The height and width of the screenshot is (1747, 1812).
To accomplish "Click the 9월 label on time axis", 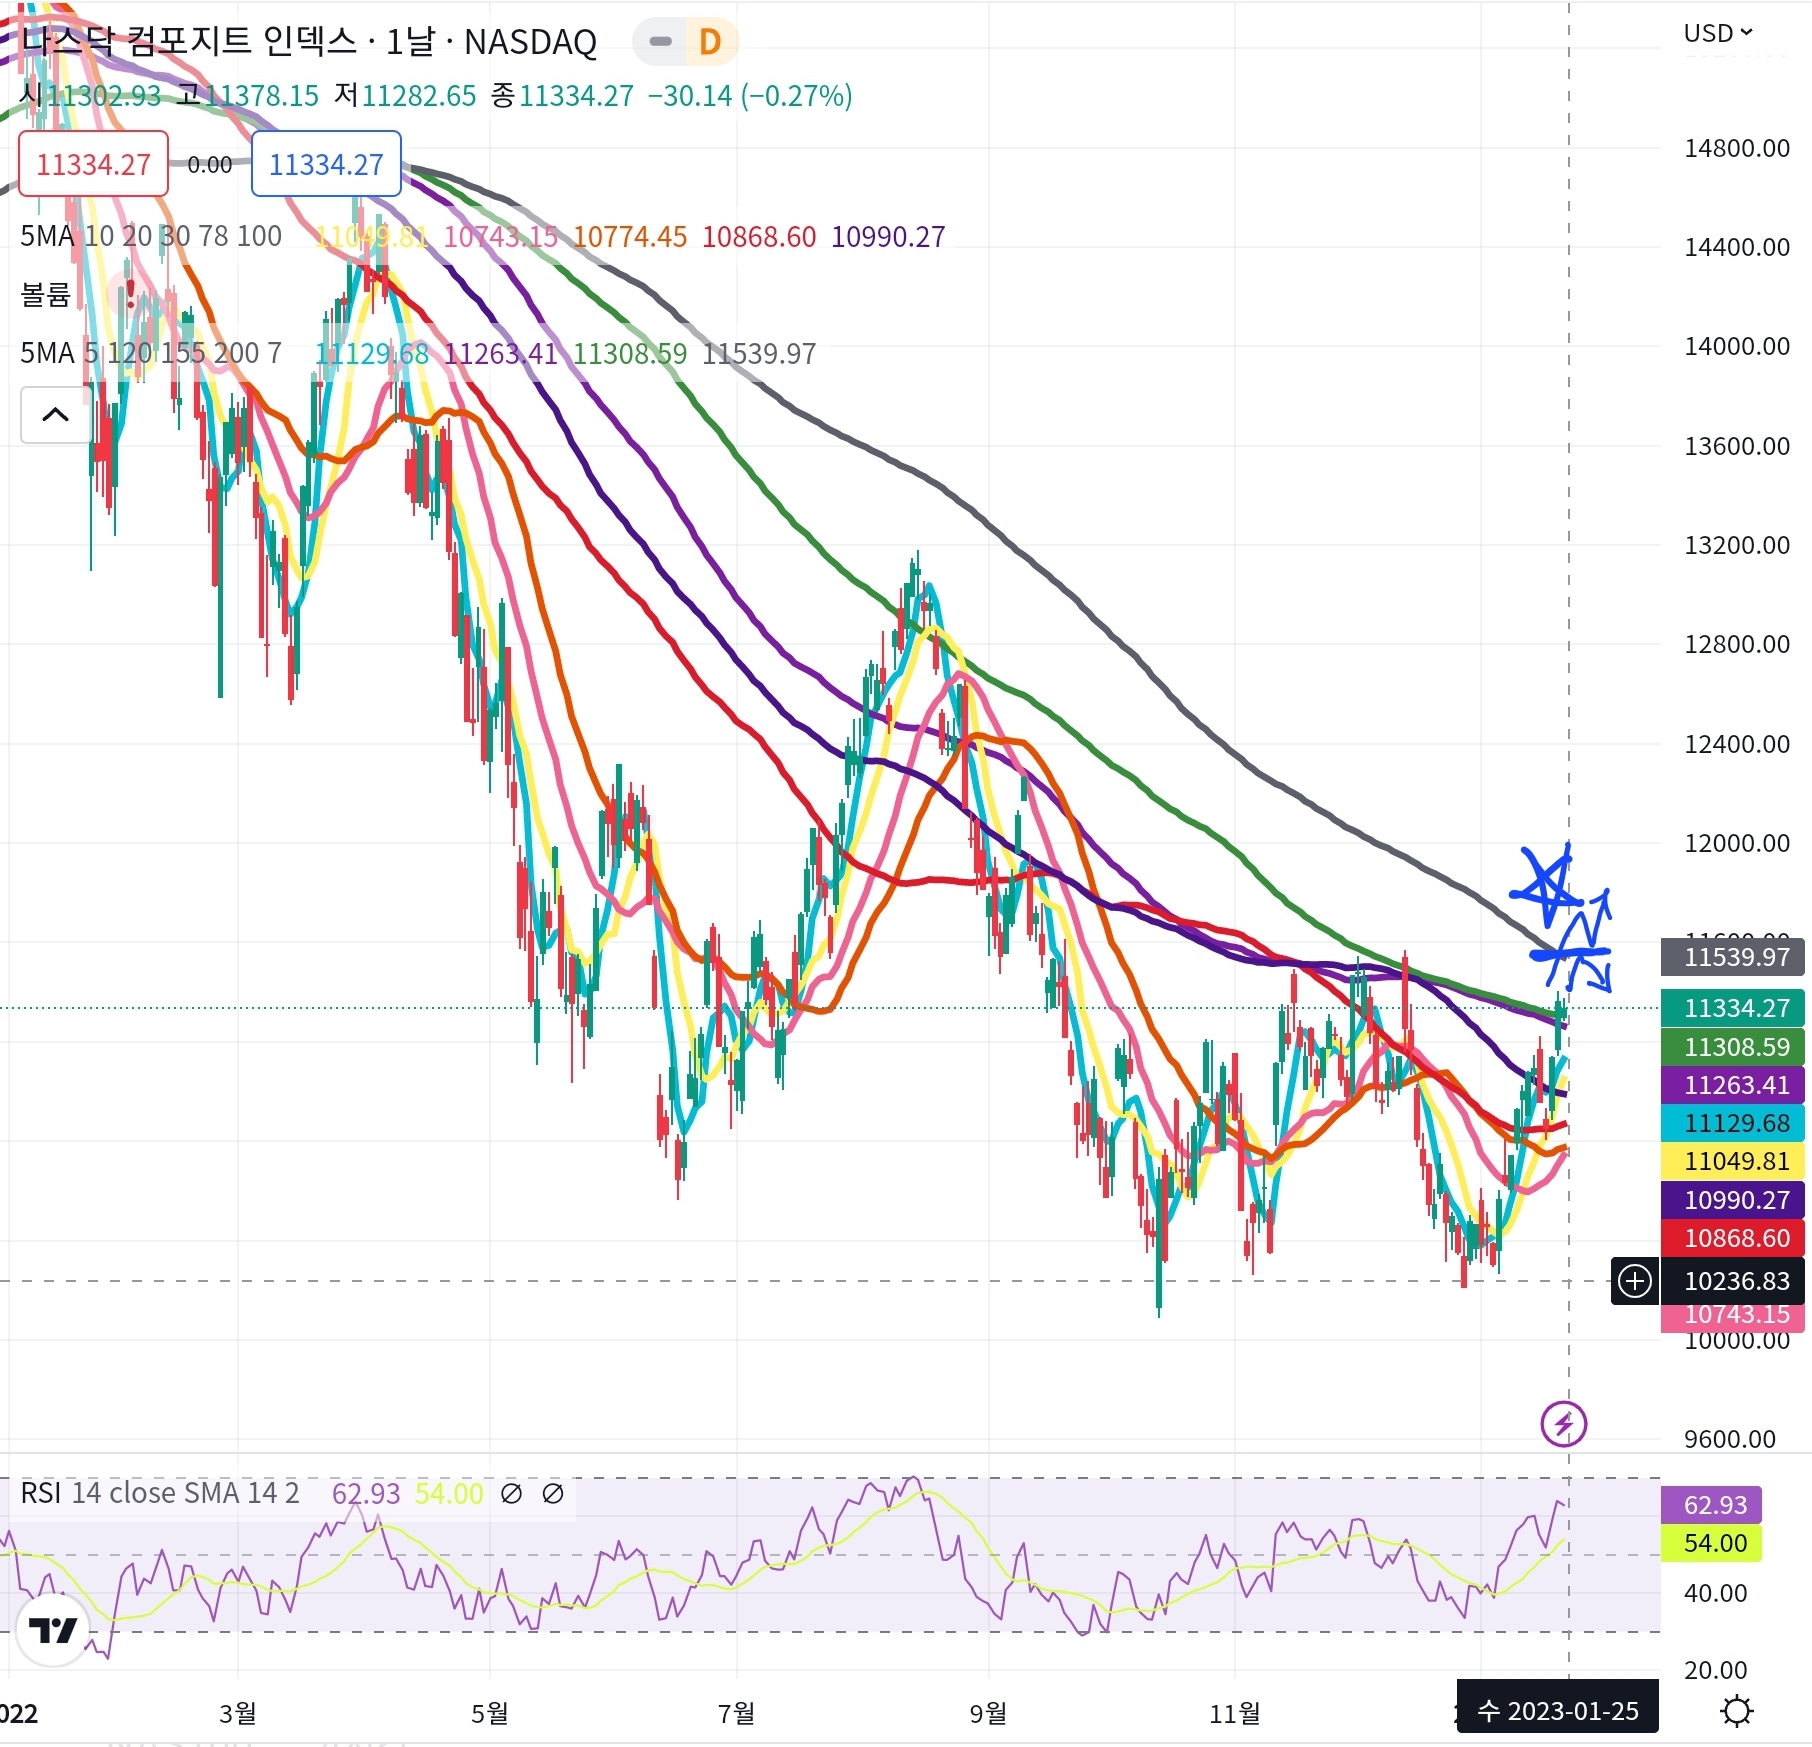I will click(x=988, y=1713).
